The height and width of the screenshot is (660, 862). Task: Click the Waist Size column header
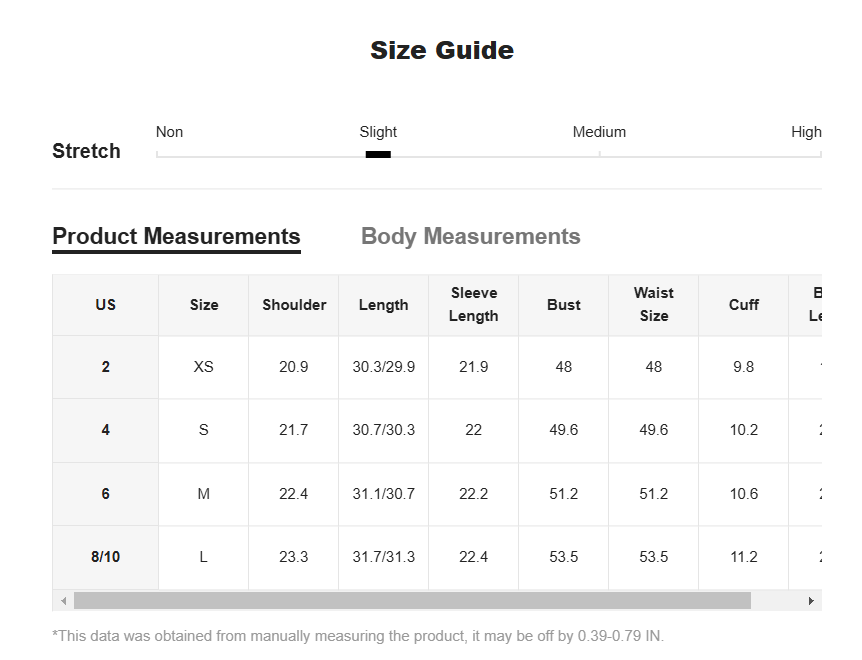coord(654,305)
